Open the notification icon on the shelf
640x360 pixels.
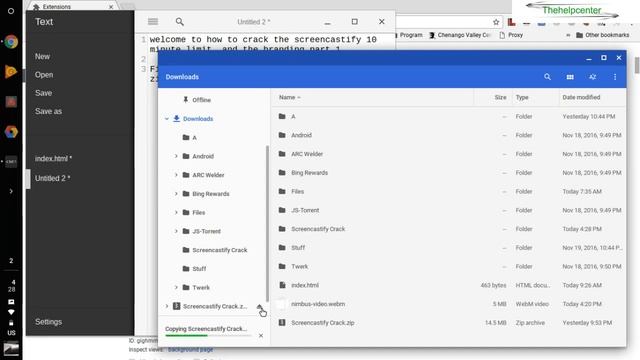[x=11, y=302]
